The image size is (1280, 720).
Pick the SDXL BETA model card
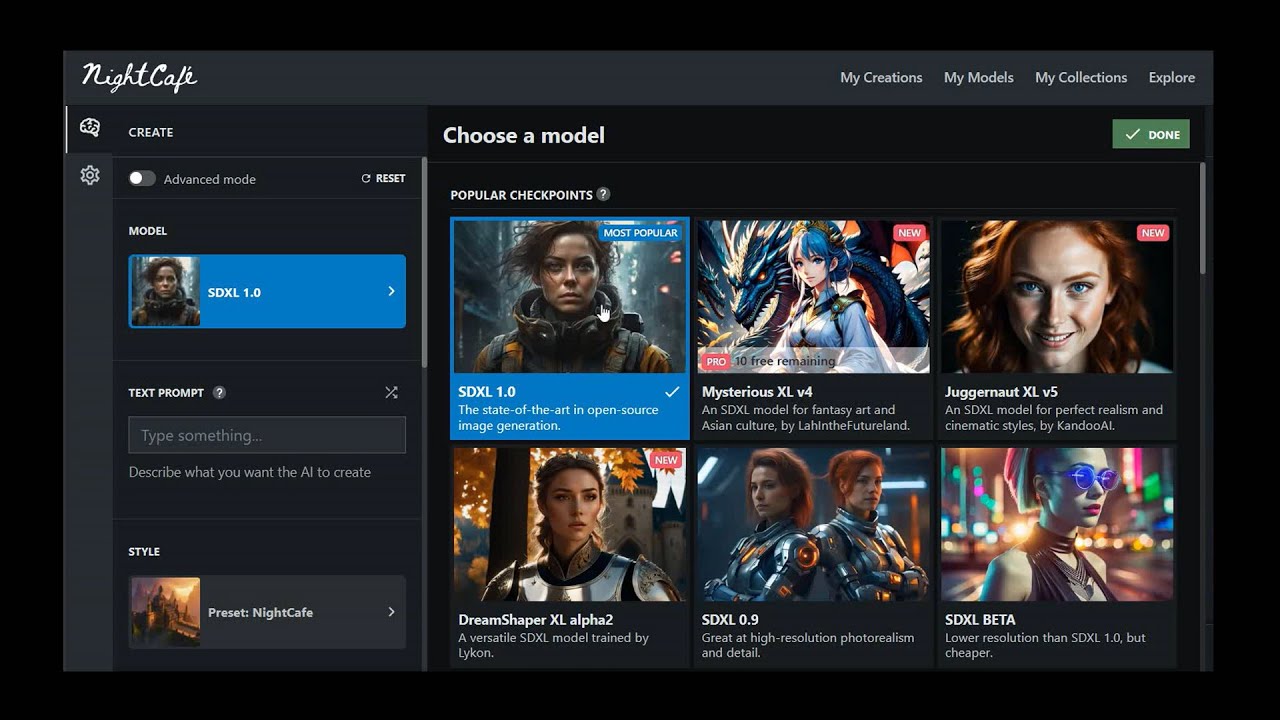[1057, 556]
